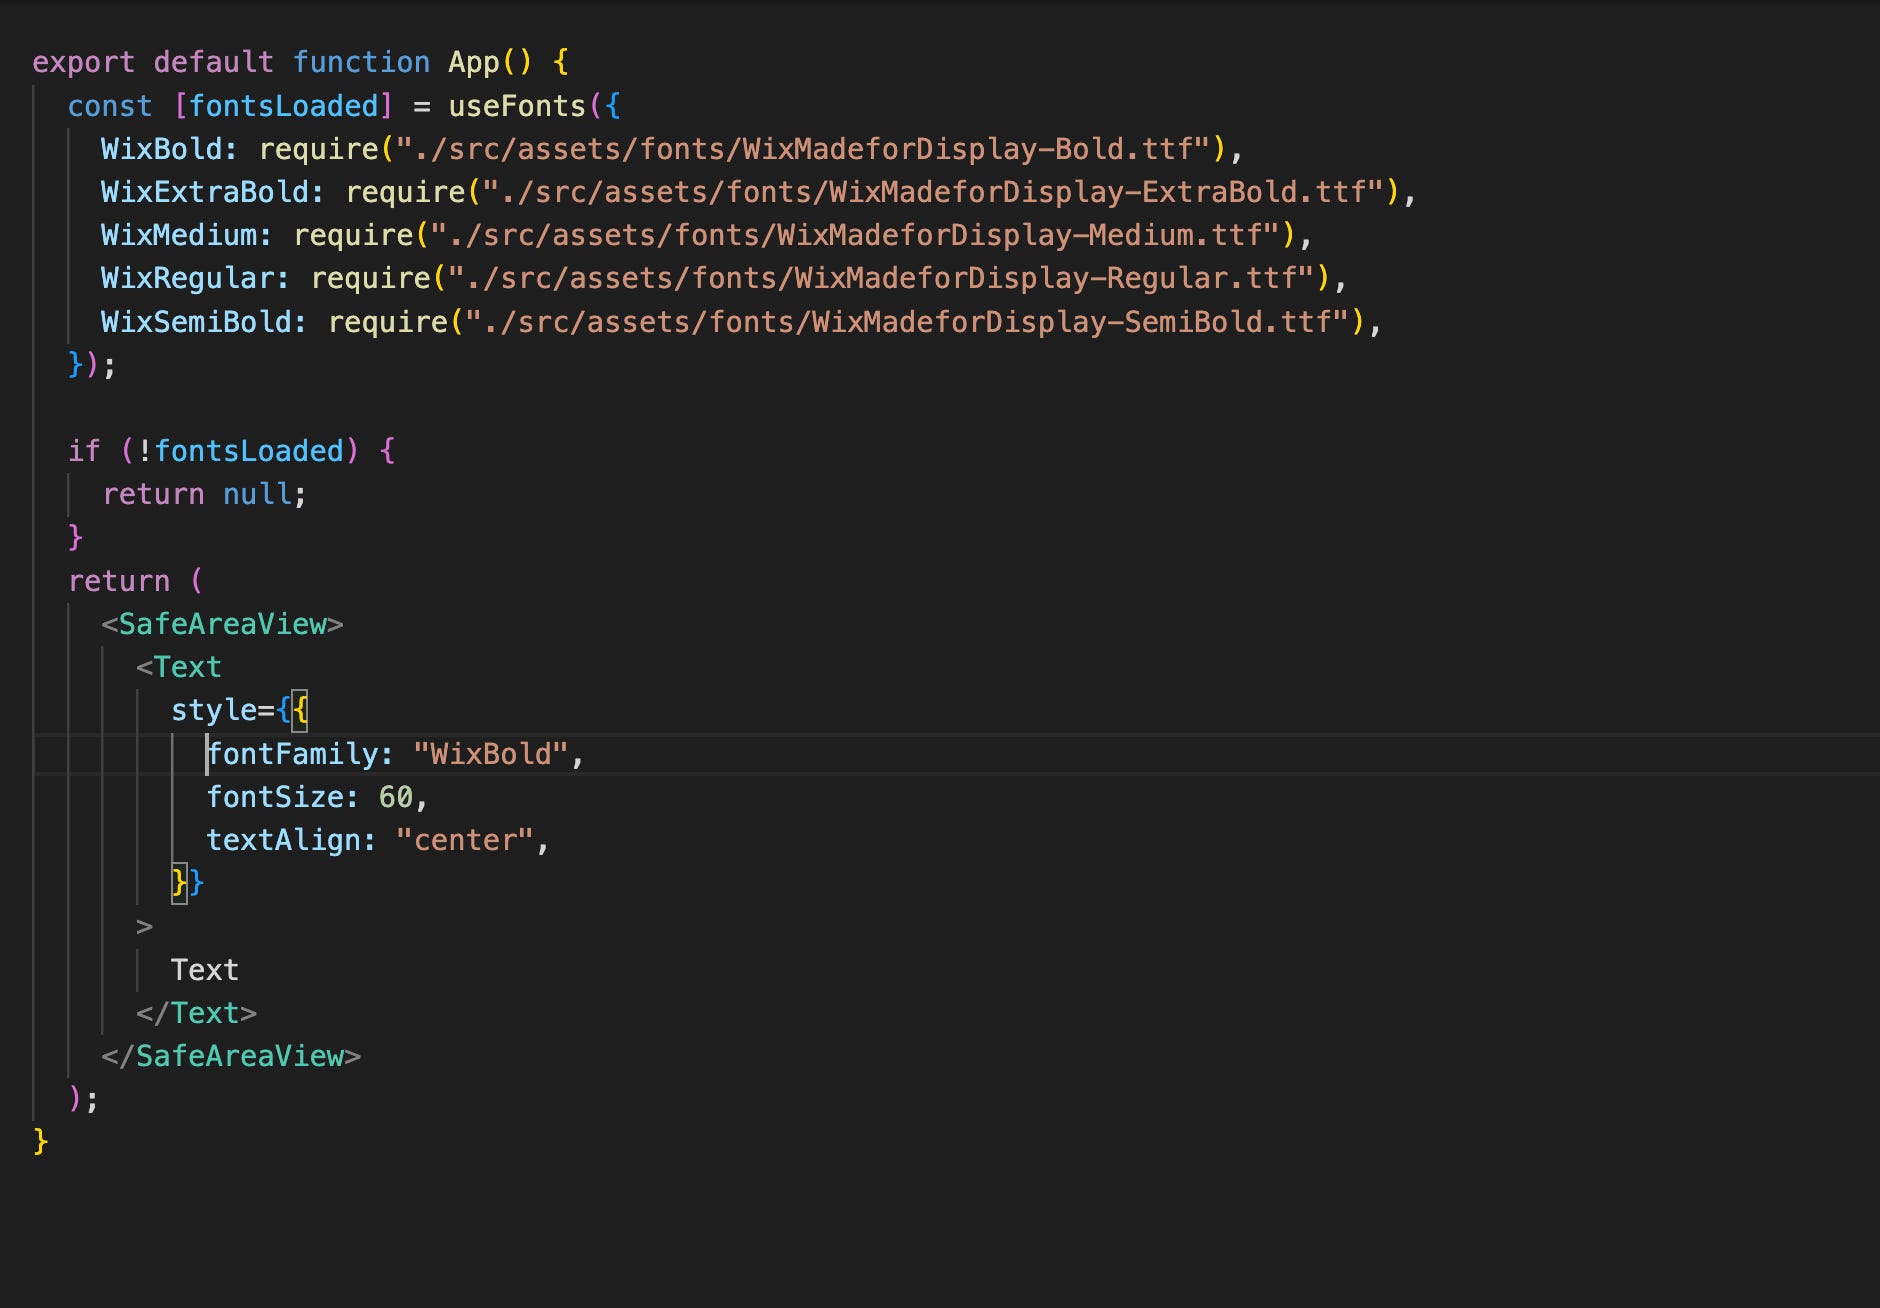
Task: Click the '});' line closing the useFonts call
Action: point(92,365)
